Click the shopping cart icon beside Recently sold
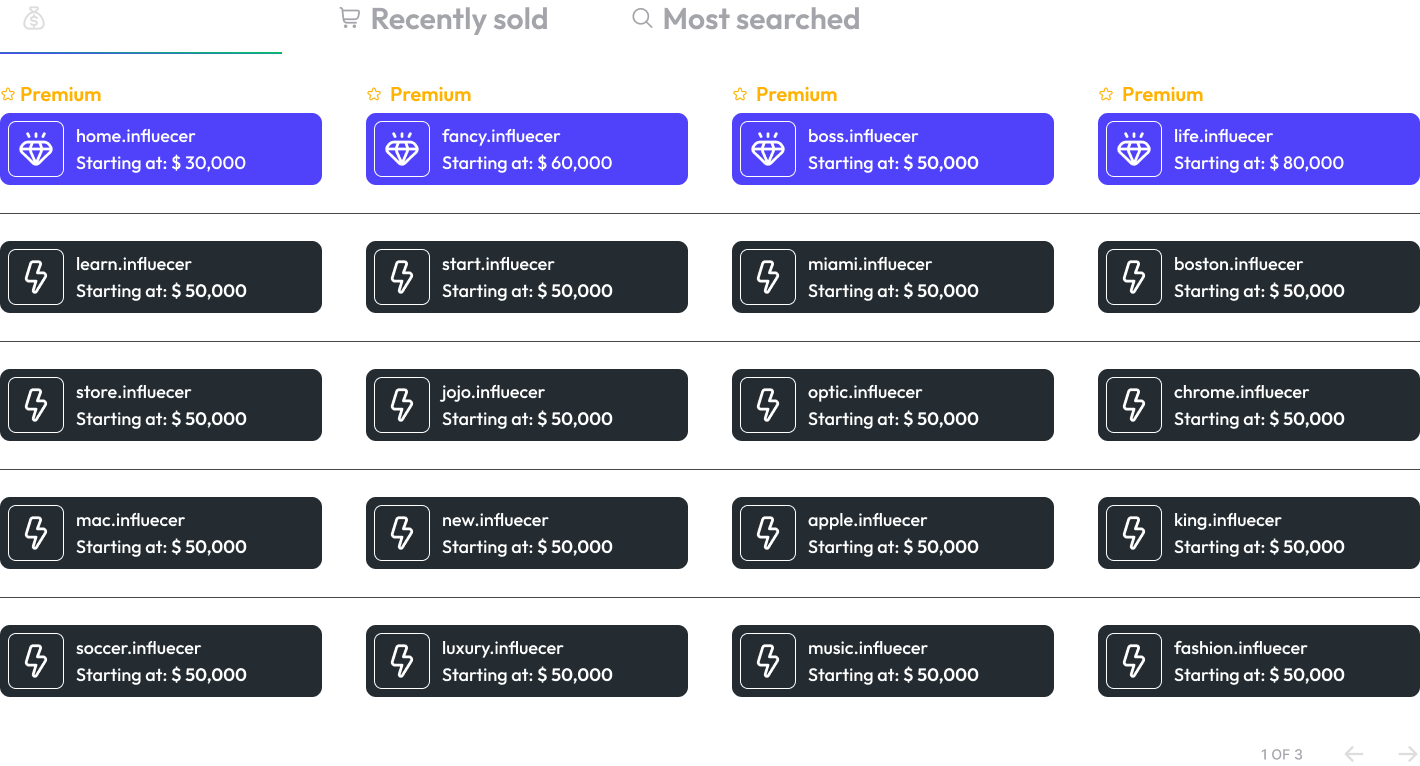 coord(348,18)
